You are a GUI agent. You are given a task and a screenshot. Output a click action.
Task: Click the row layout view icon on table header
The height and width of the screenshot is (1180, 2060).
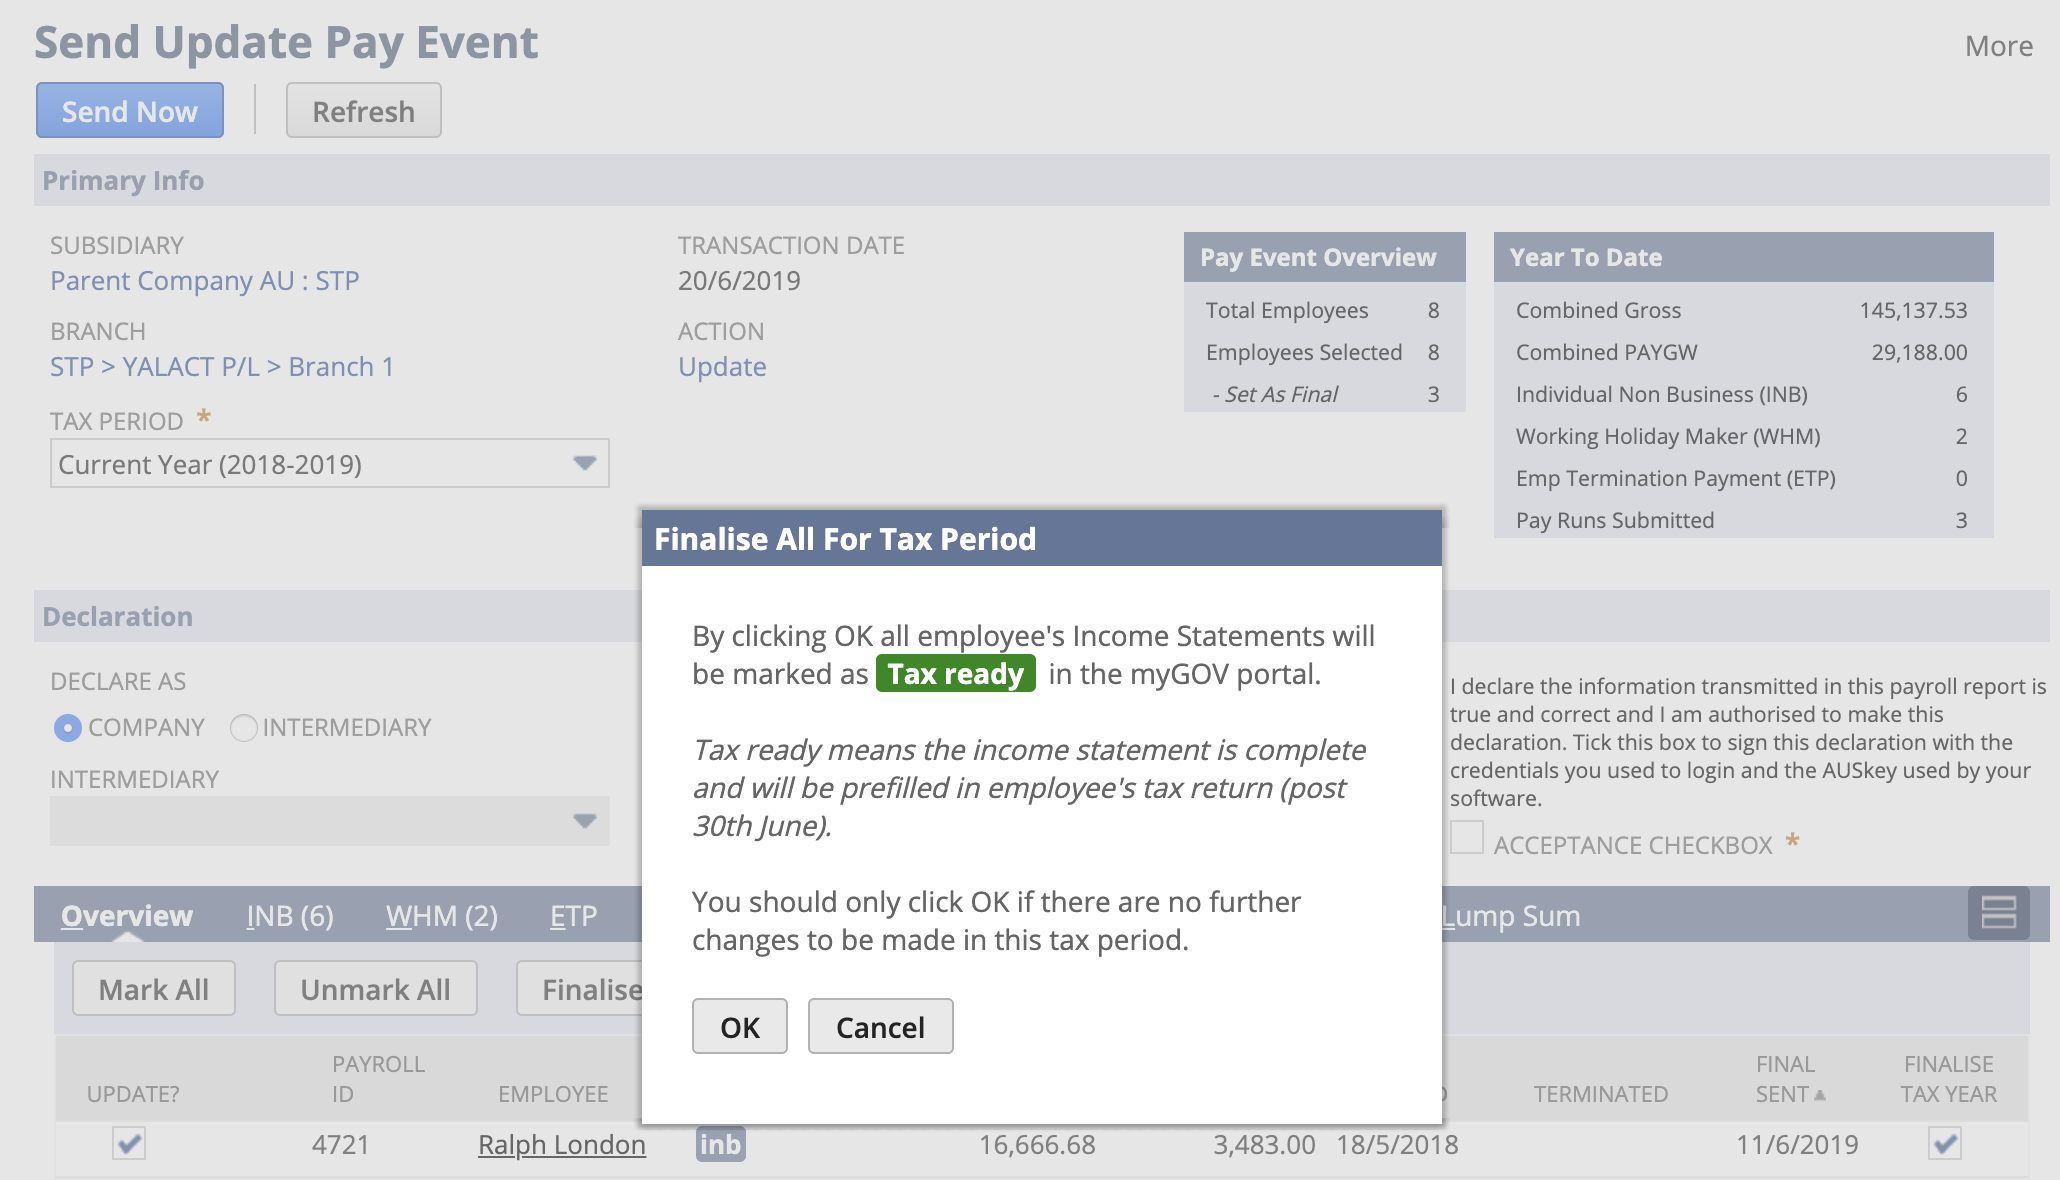(1997, 913)
